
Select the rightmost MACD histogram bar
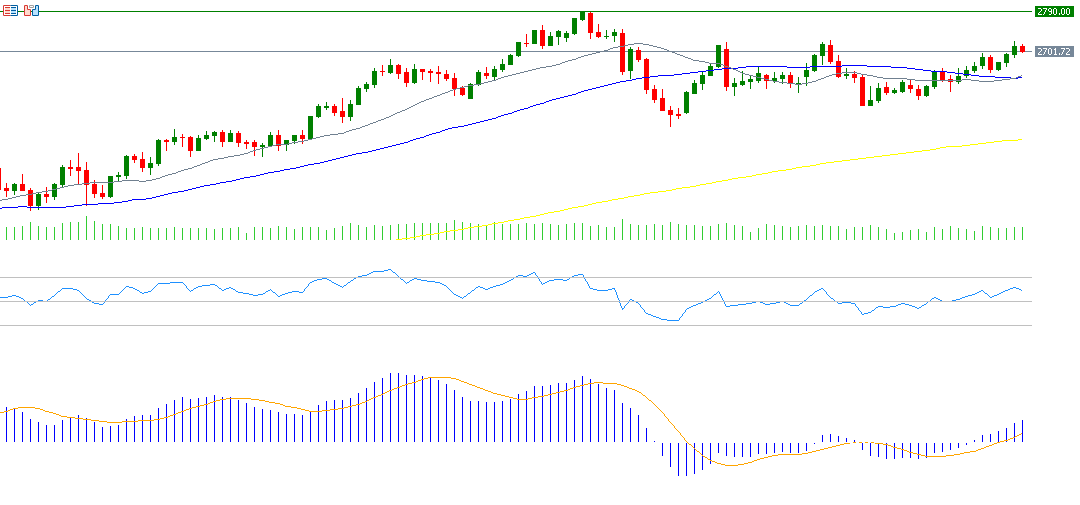coord(1022,431)
